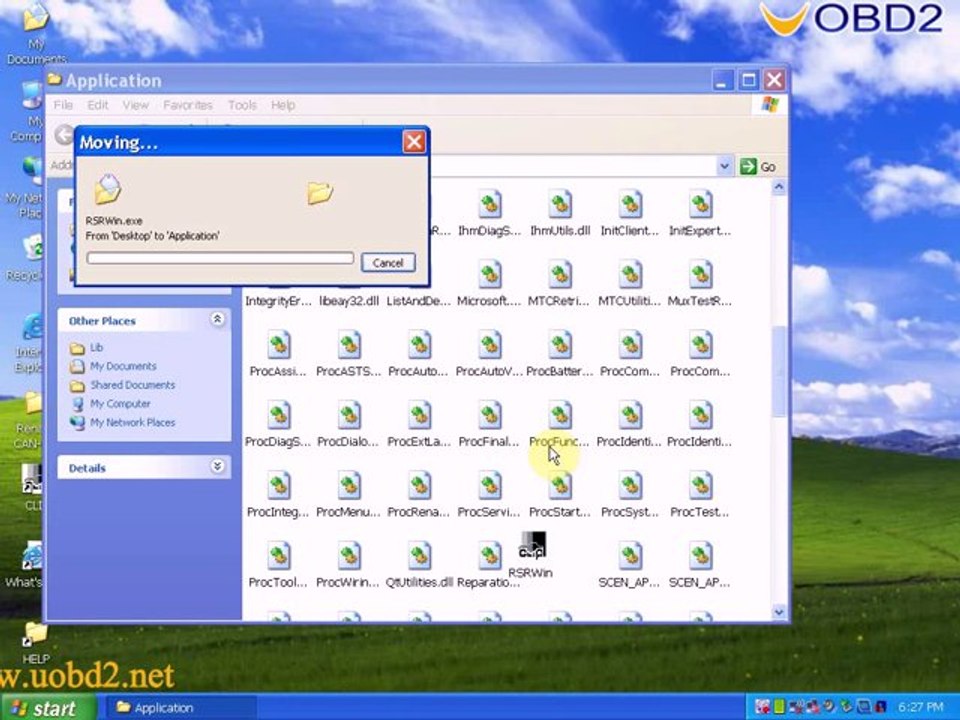Screen dimensions: 960x720
Task: Select the ProcInteg... file icon
Action: point(279,486)
